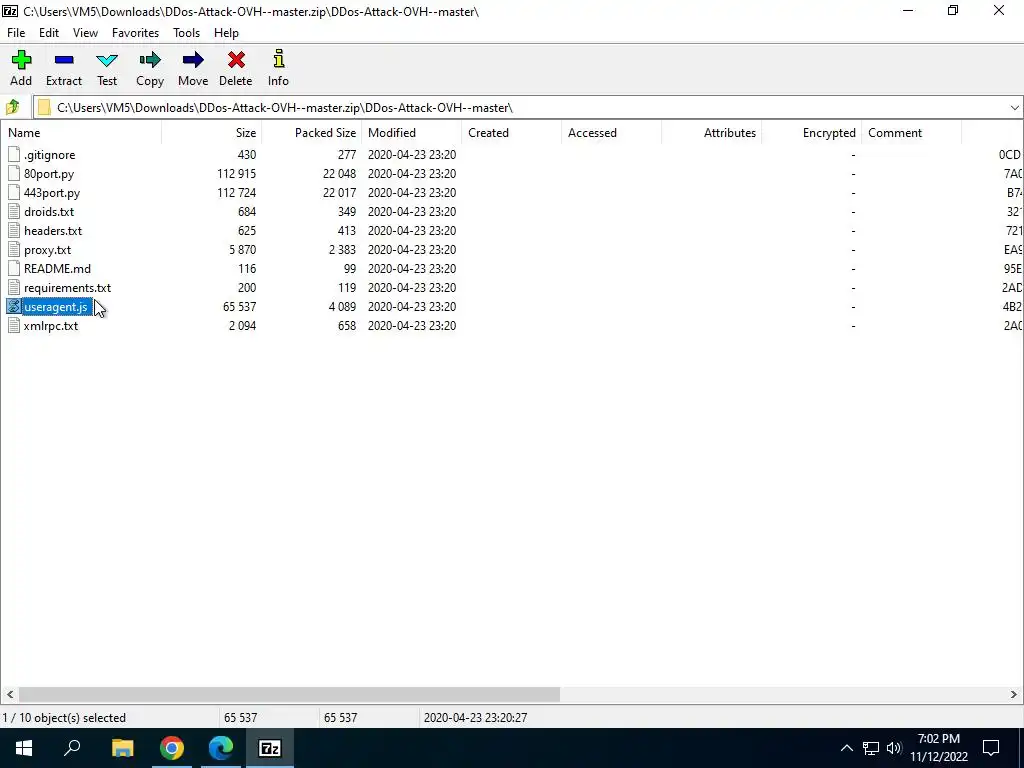This screenshot has width=1024, height=768.
Task: Click the droids.txt file icon
Action: tap(14, 212)
